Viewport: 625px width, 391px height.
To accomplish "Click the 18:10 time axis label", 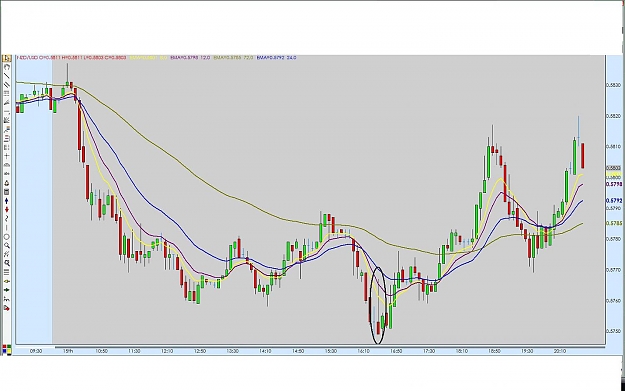I will 462,351.
